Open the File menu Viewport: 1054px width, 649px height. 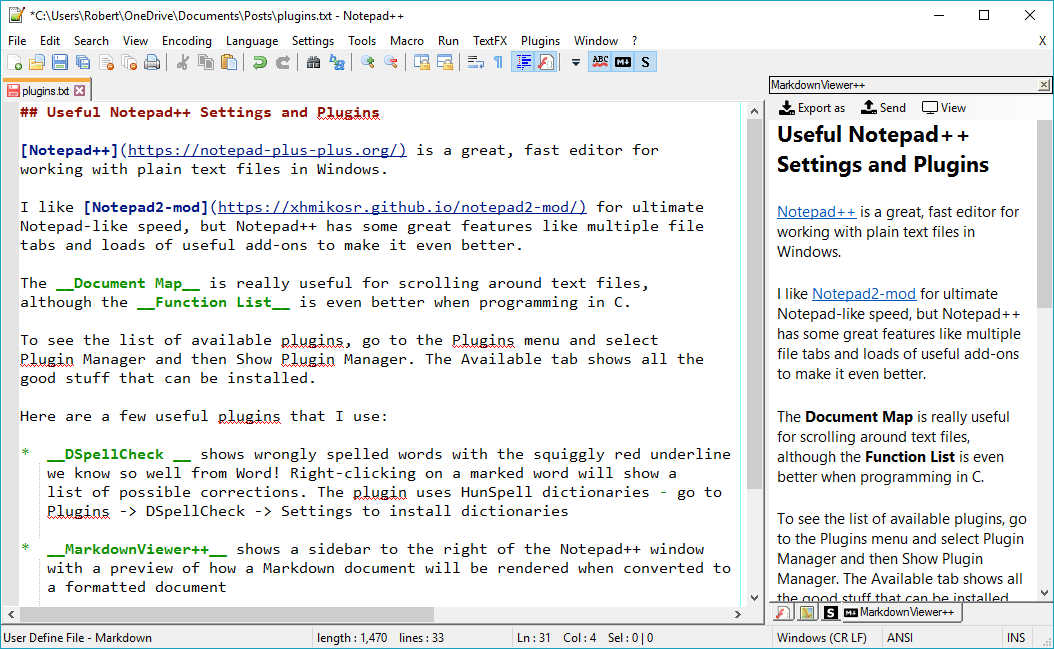pyautogui.click(x=17, y=41)
